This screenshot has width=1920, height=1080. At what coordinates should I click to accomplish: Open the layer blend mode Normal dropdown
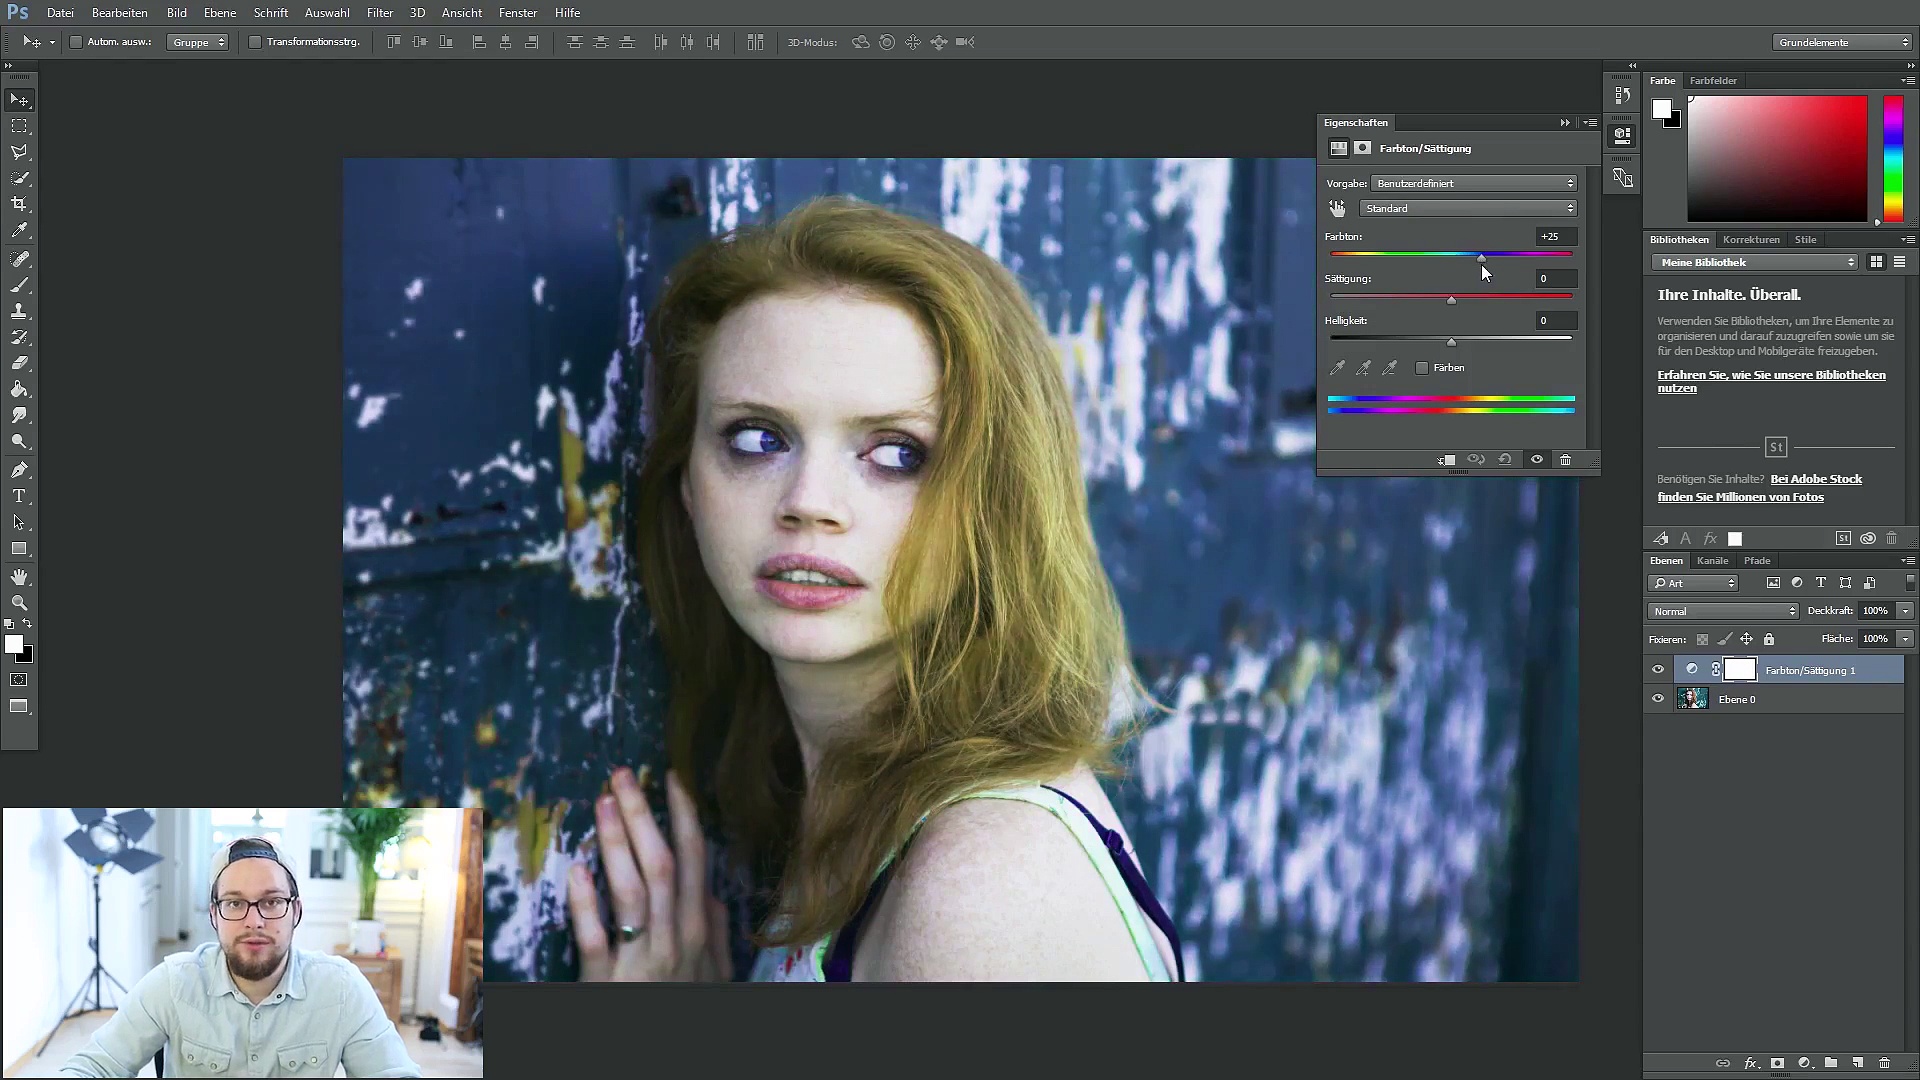point(1723,611)
